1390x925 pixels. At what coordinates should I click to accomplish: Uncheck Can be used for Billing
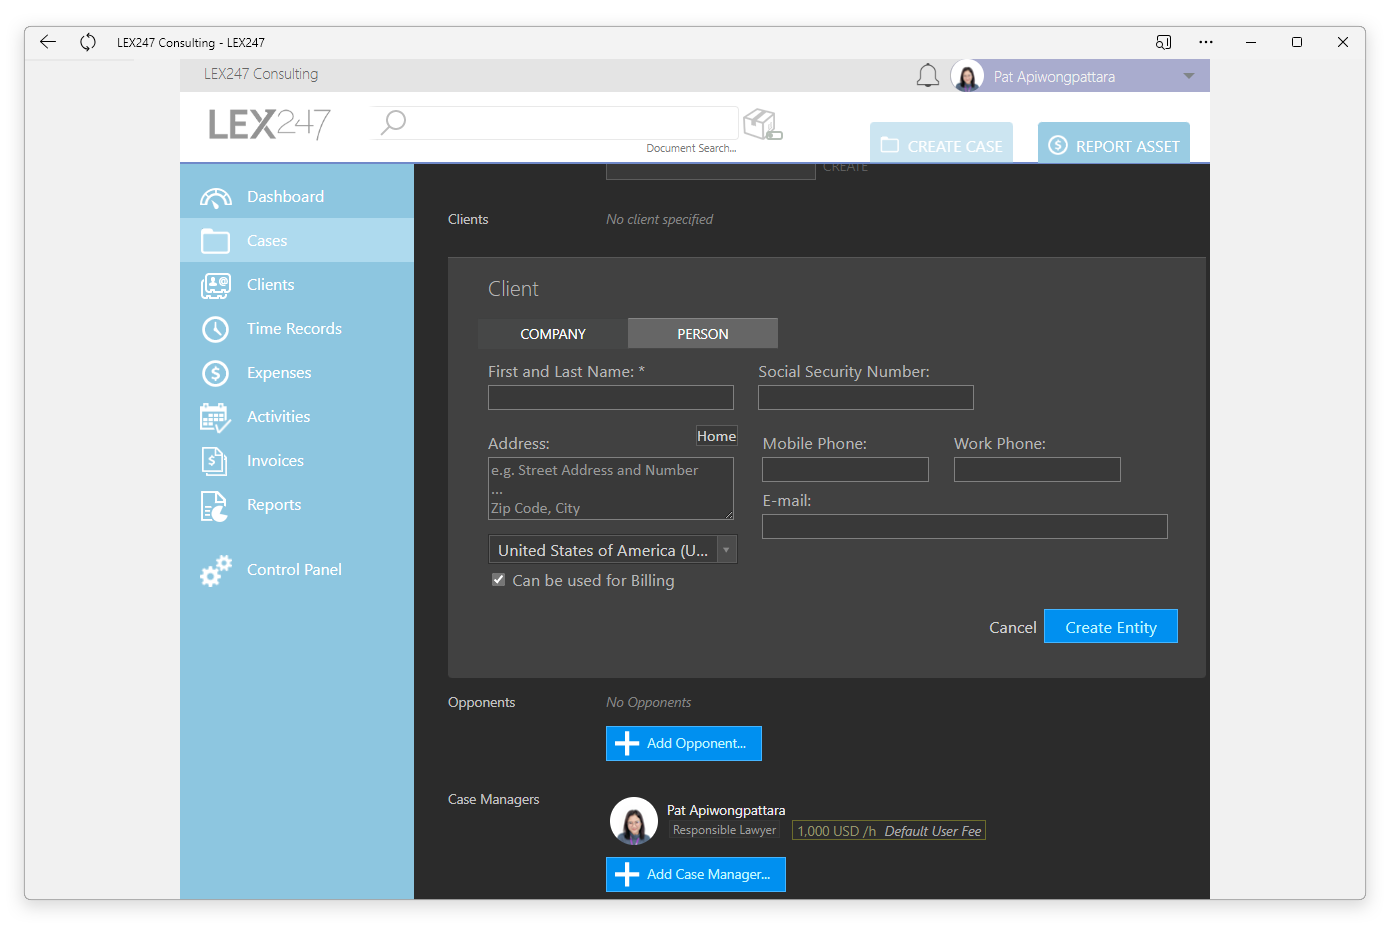(x=498, y=580)
